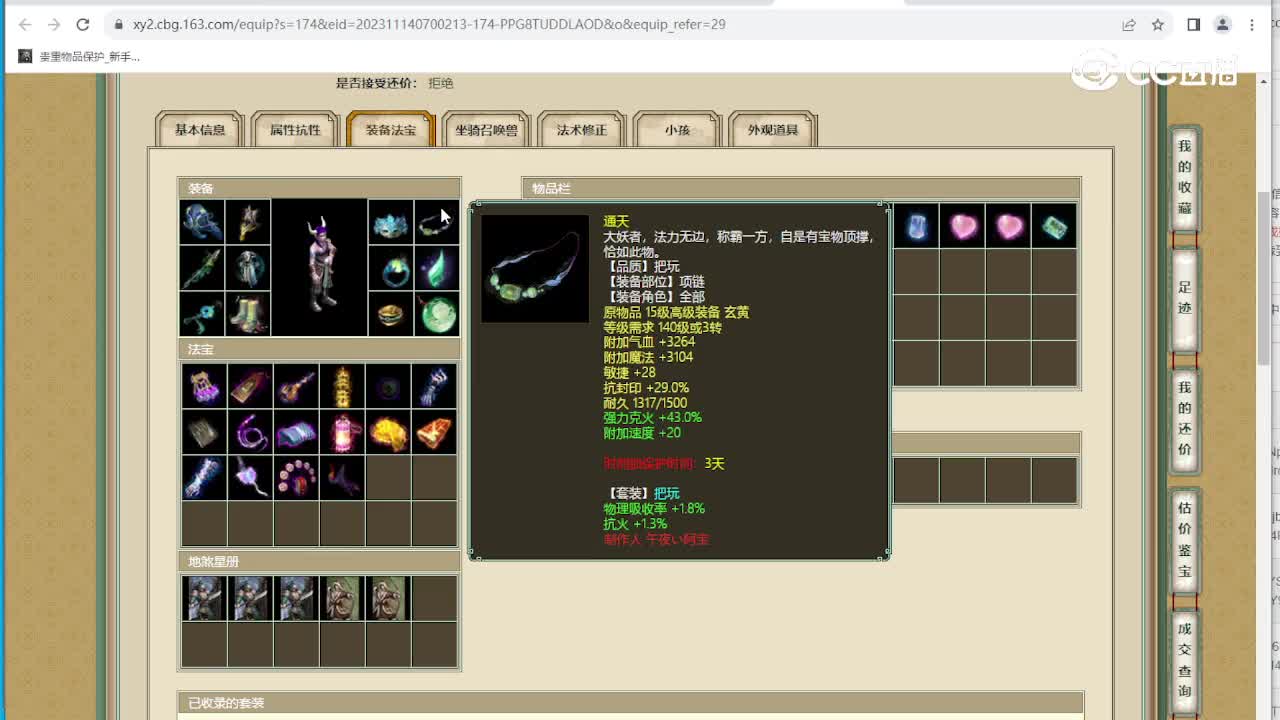Go back with the browser back arrow

point(24,24)
